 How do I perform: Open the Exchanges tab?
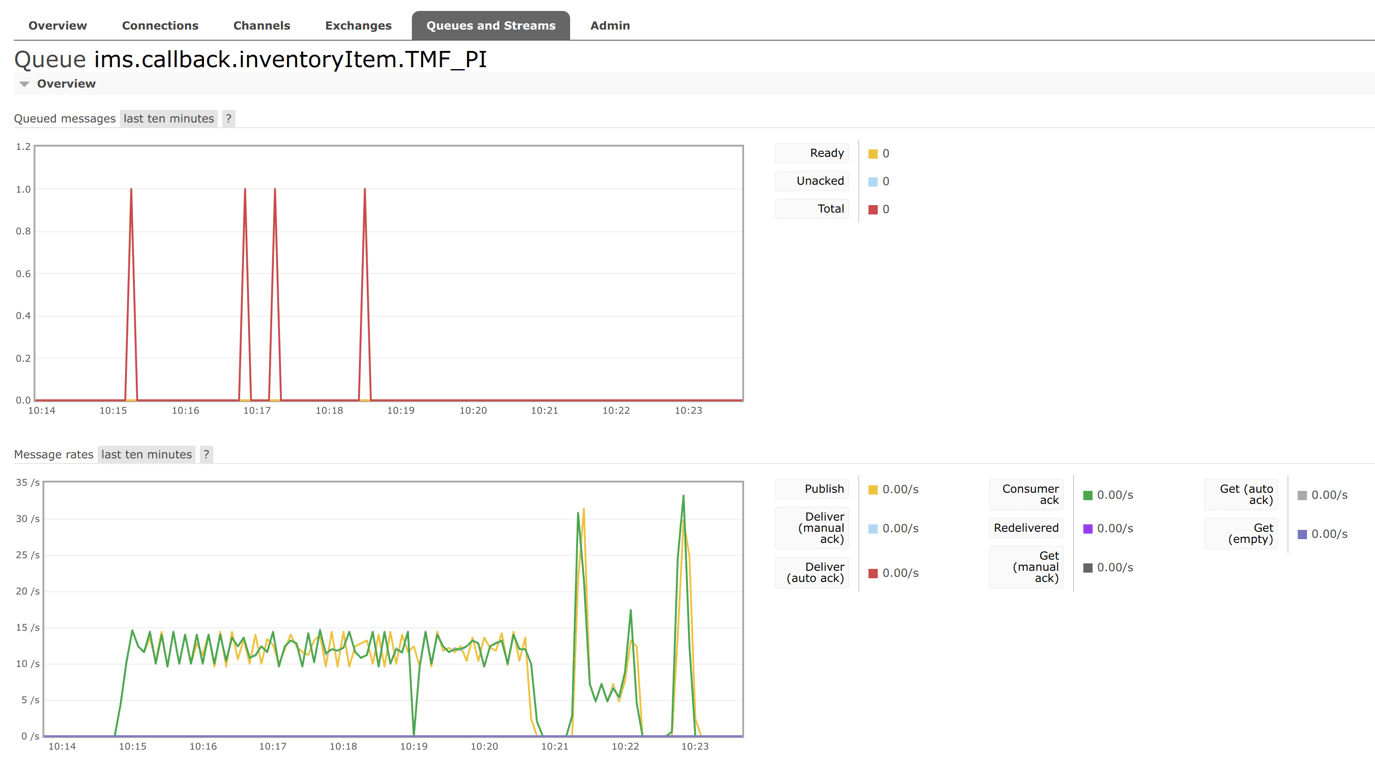358,26
